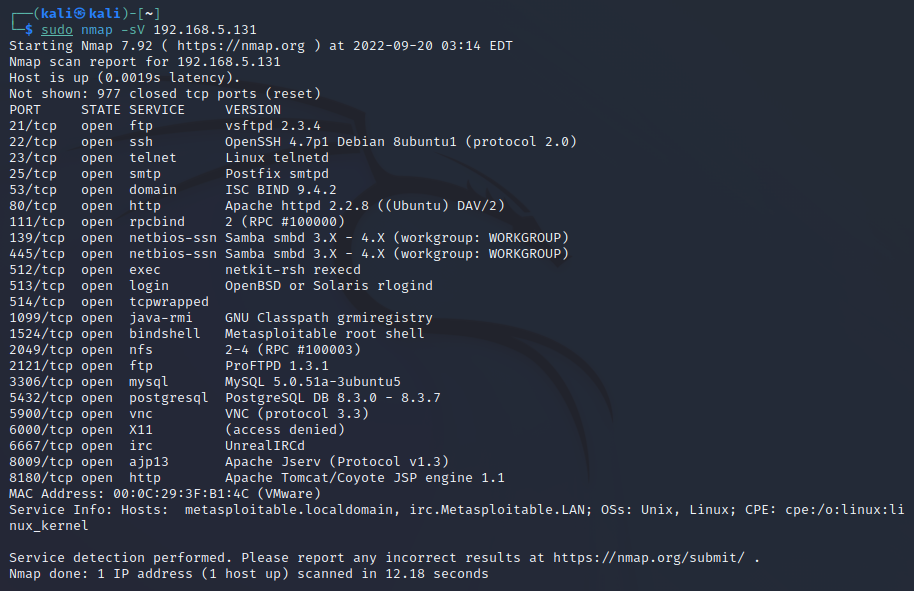The height and width of the screenshot is (591, 914).
Task: Click the 1524/tcp bindshell service name
Action: [x=164, y=333]
